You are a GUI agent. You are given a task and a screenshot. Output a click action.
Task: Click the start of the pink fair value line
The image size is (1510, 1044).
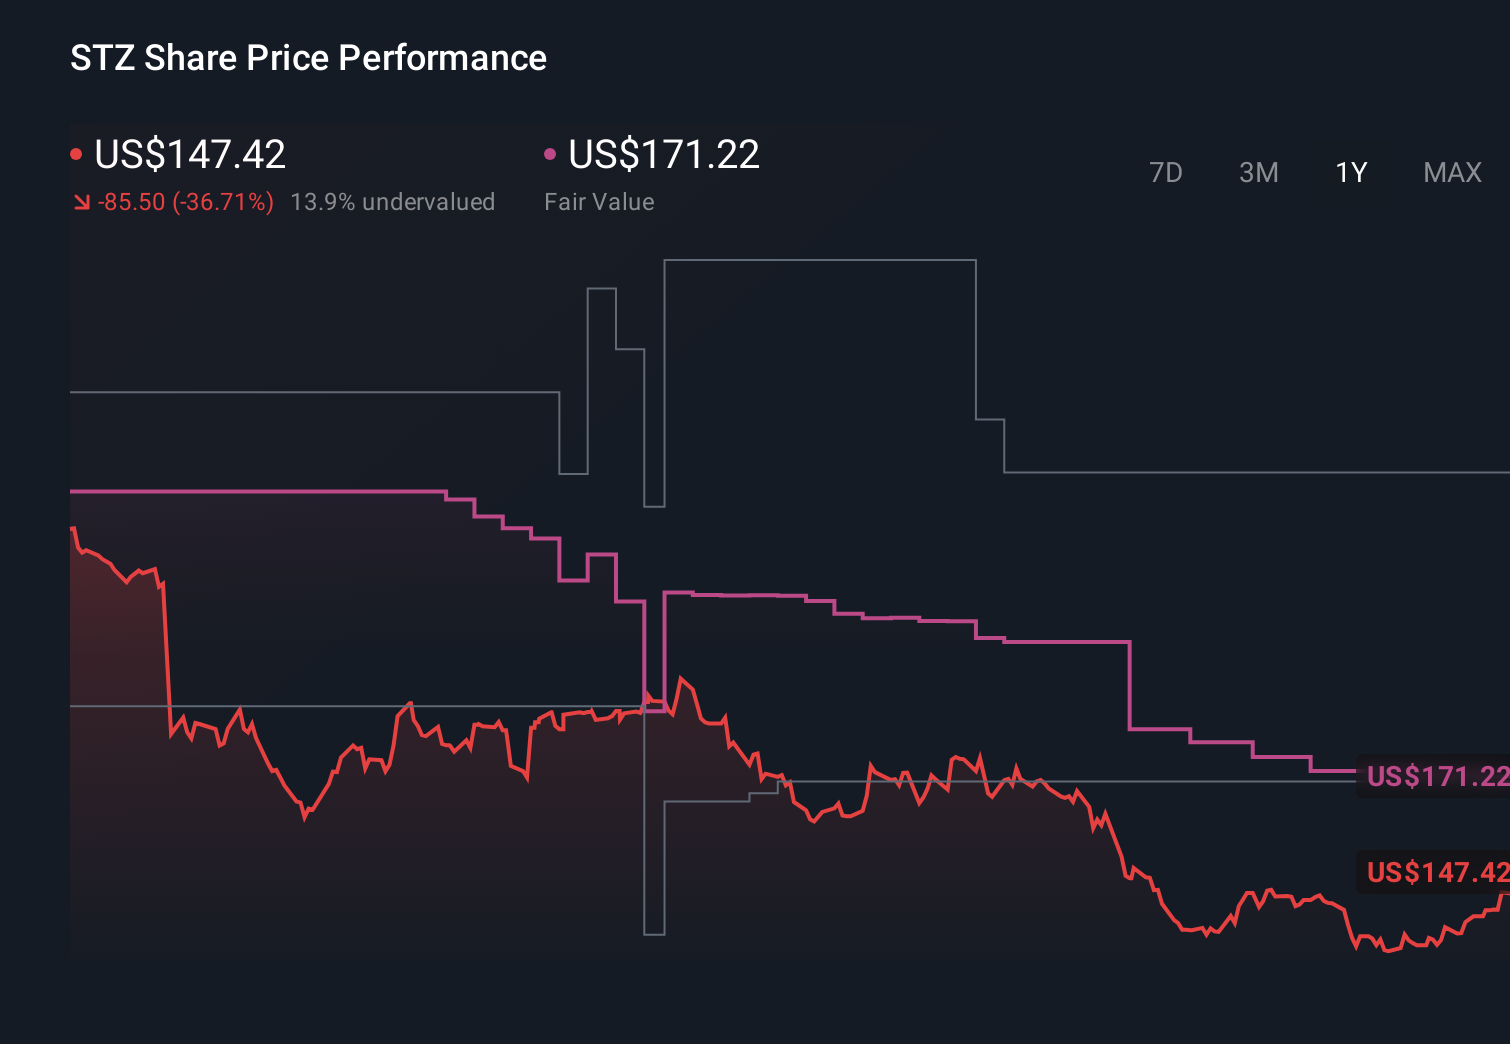click(72, 491)
